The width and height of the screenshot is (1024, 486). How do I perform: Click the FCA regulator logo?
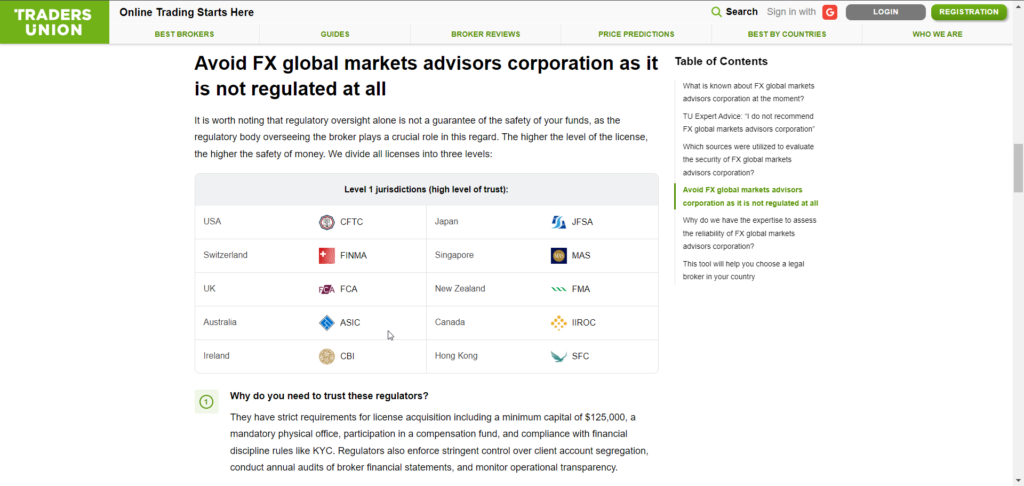tap(327, 289)
